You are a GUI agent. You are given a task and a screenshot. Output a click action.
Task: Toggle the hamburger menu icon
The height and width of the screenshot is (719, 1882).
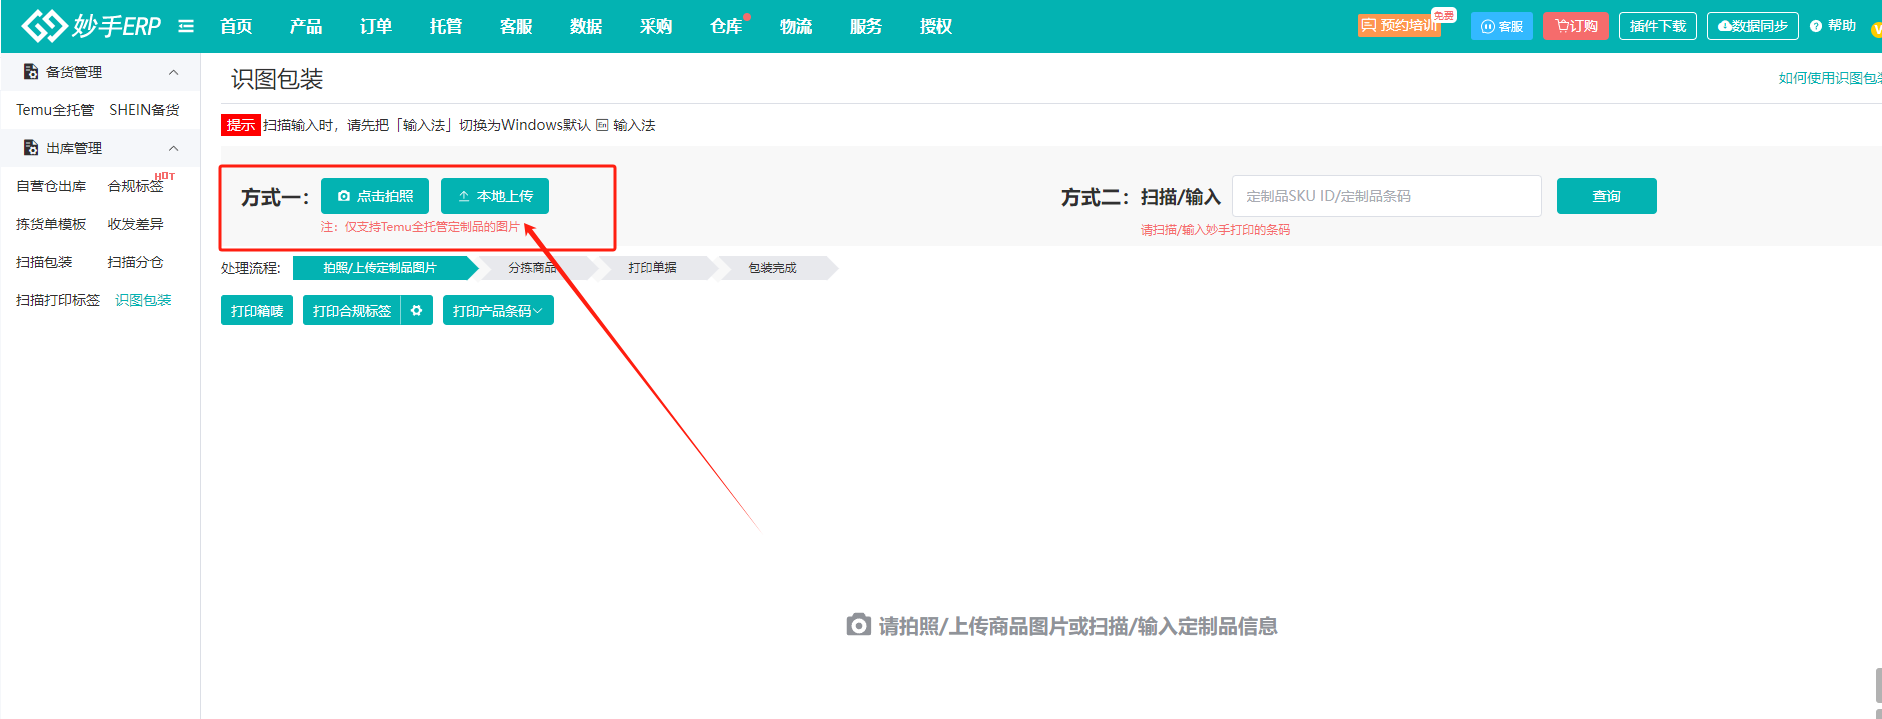tap(186, 26)
